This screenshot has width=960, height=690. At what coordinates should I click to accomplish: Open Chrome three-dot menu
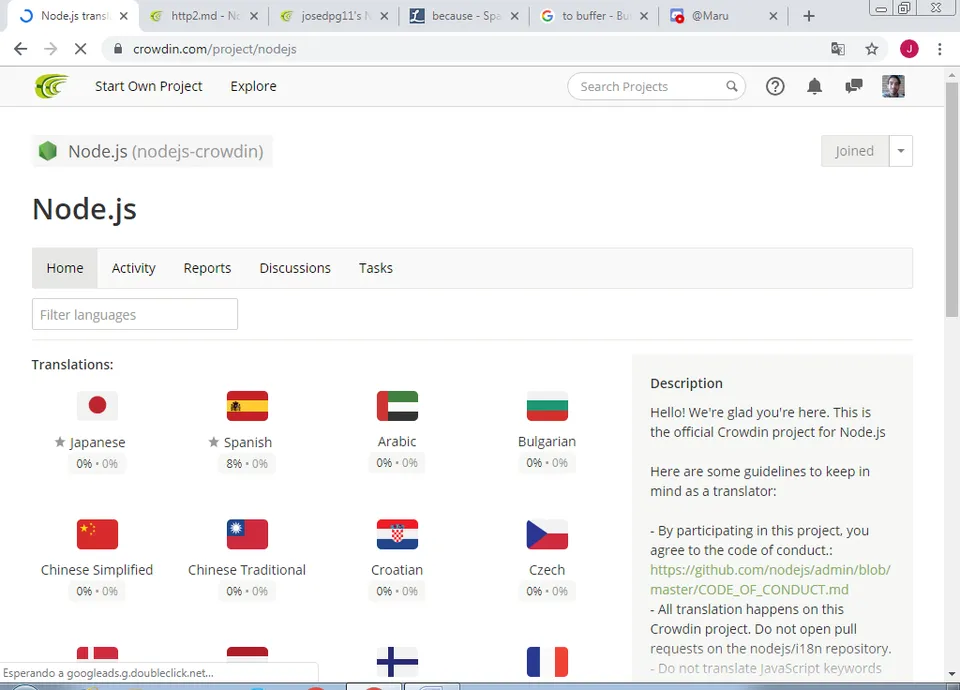(x=940, y=49)
